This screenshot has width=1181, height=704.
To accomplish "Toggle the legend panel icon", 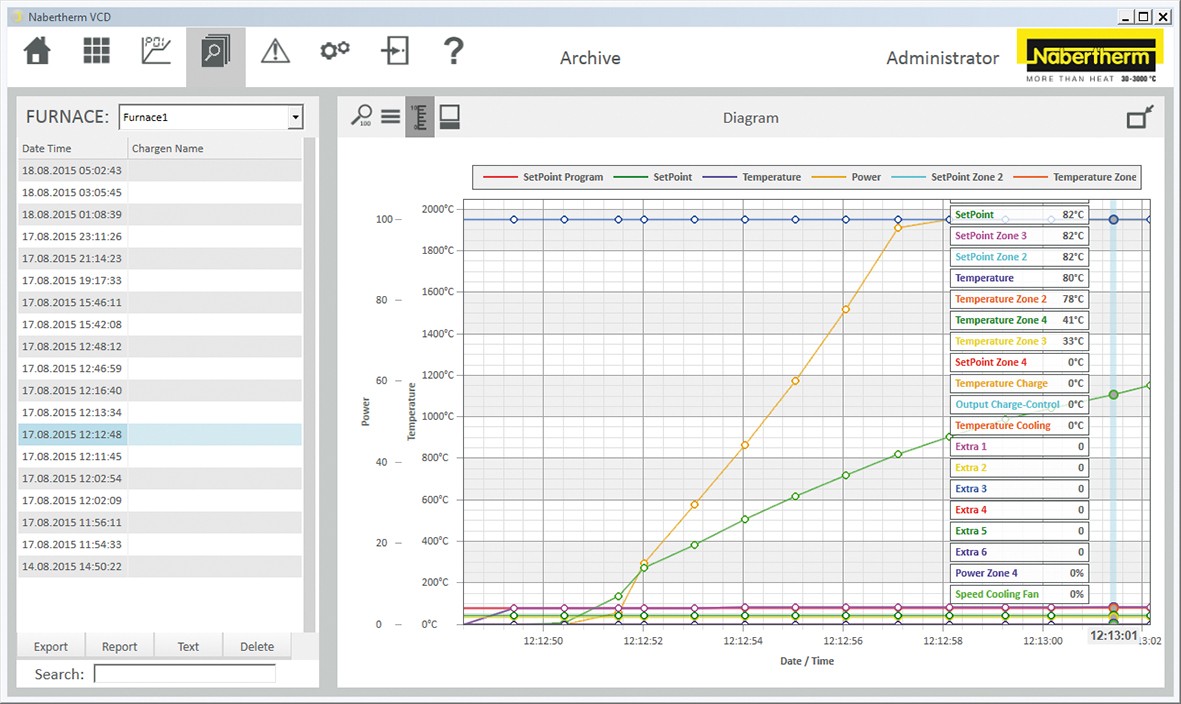I will tap(450, 117).
